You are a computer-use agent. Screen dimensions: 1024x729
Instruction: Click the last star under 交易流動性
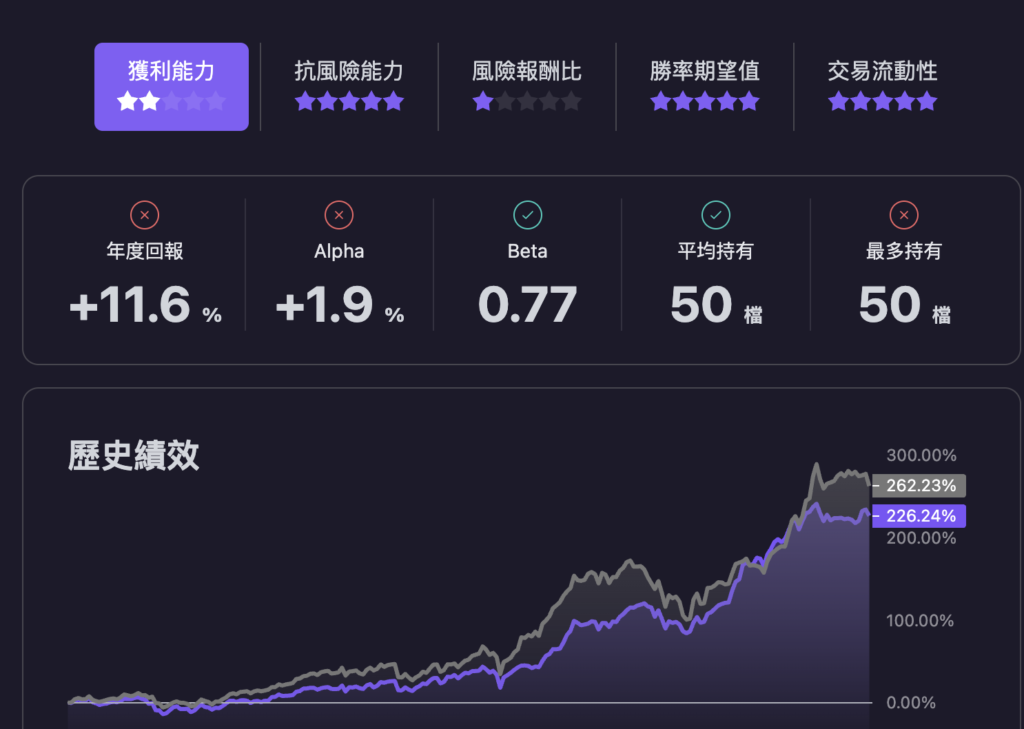928,101
